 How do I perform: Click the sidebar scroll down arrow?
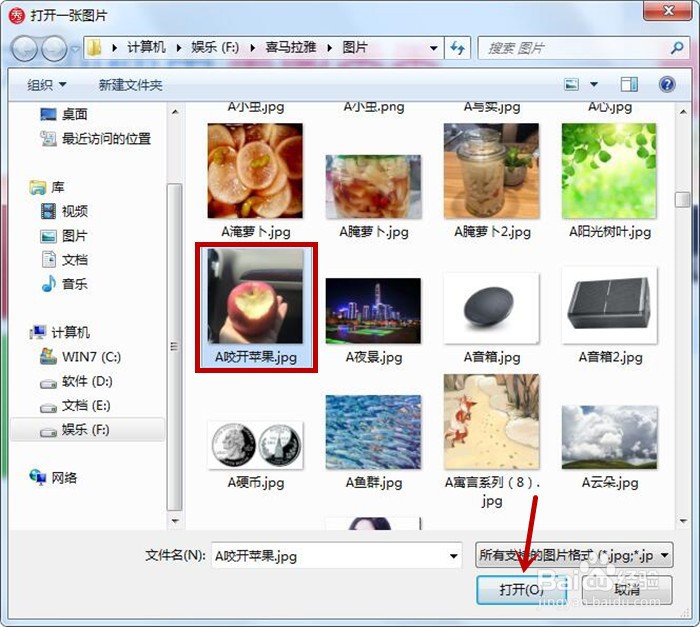pos(175,521)
